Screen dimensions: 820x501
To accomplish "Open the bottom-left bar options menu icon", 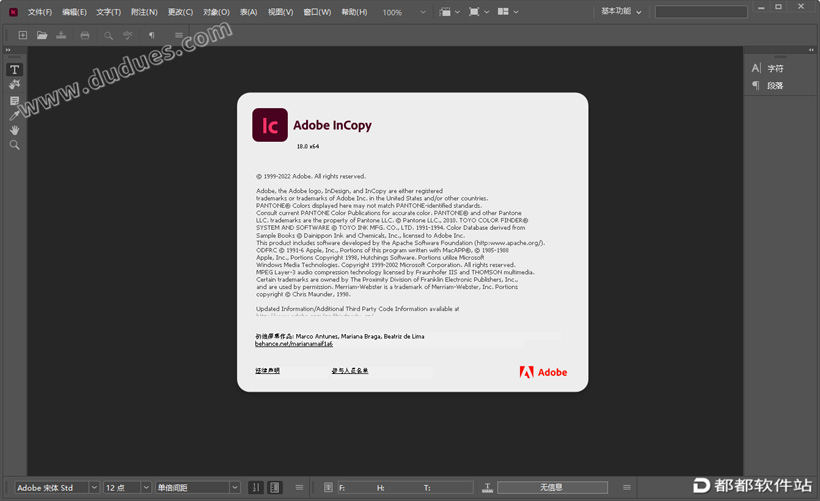I will tap(299, 487).
